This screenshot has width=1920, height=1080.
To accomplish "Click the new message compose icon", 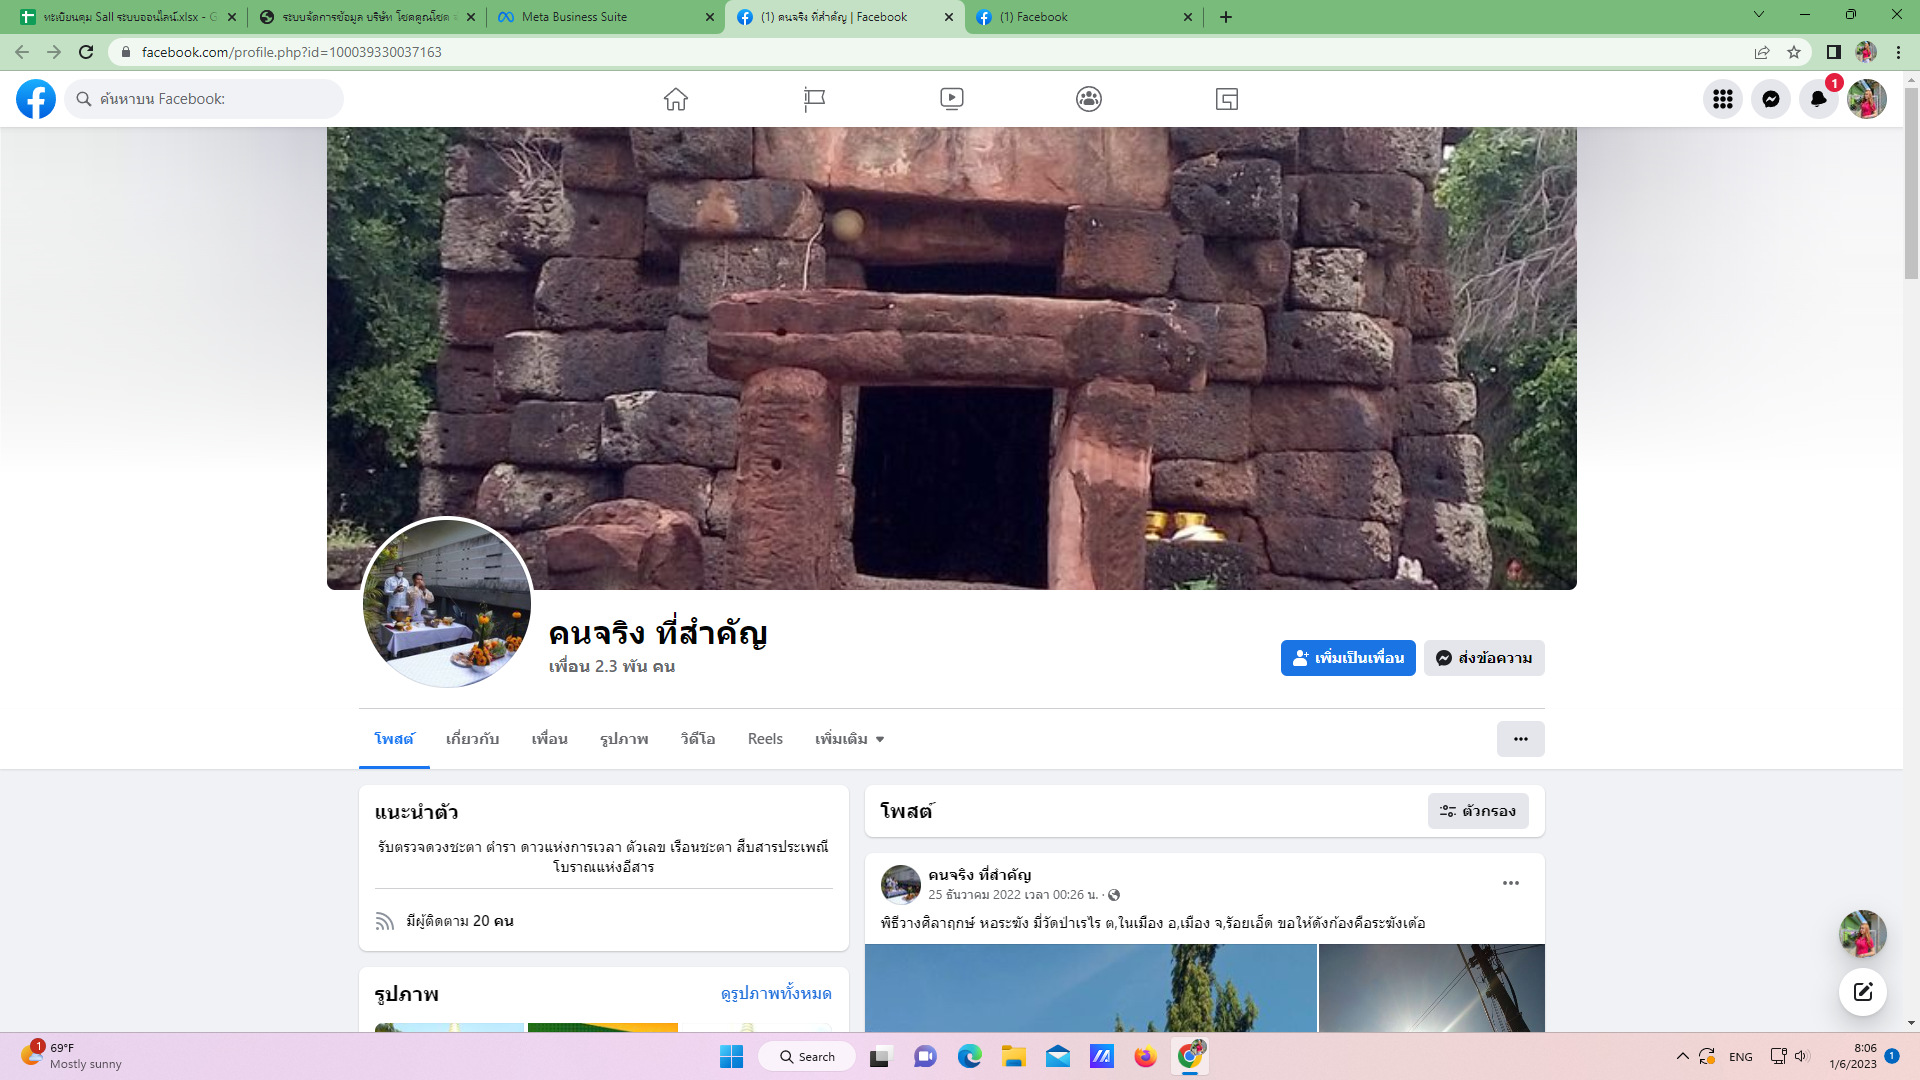I will [1862, 992].
